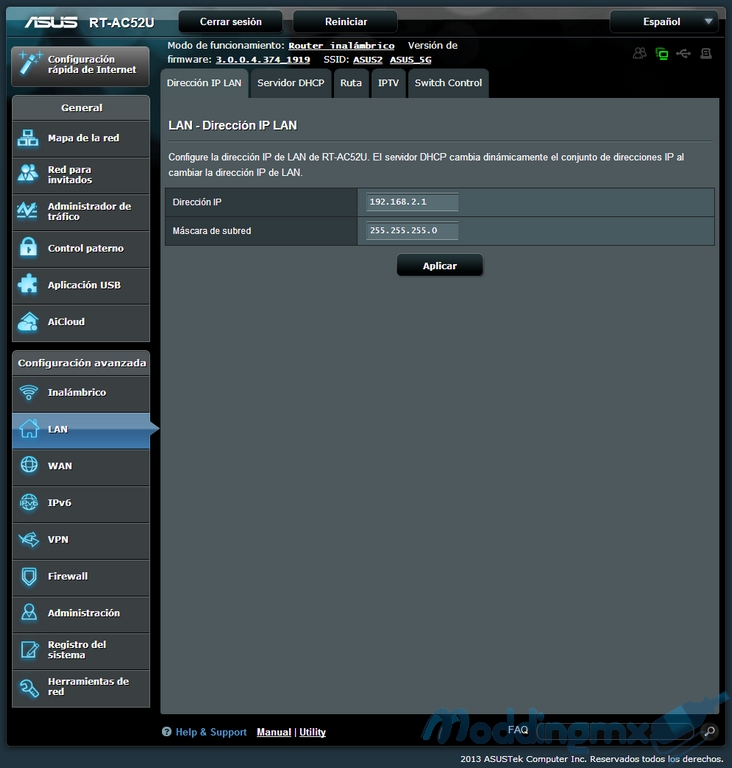
Task: Open the Manual link
Action: pos(274,732)
